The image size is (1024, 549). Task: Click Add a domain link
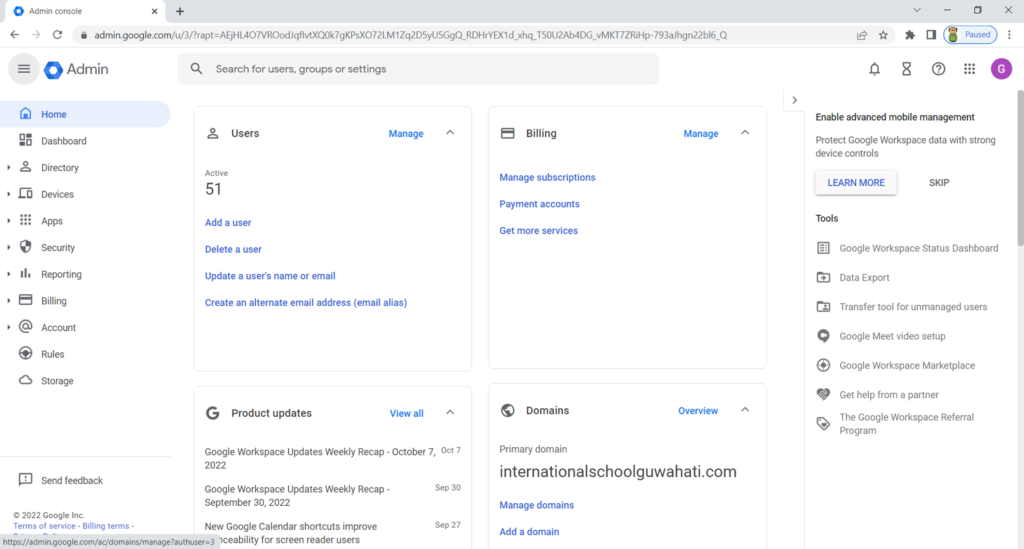coord(529,532)
